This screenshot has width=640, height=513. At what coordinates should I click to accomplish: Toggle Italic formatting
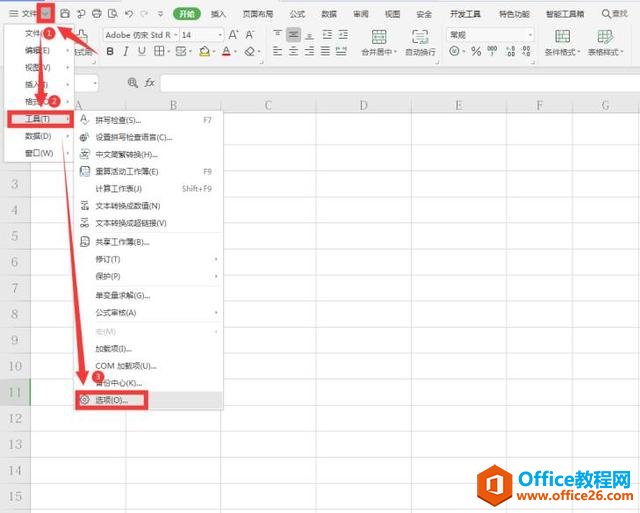(x=126, y=51)
